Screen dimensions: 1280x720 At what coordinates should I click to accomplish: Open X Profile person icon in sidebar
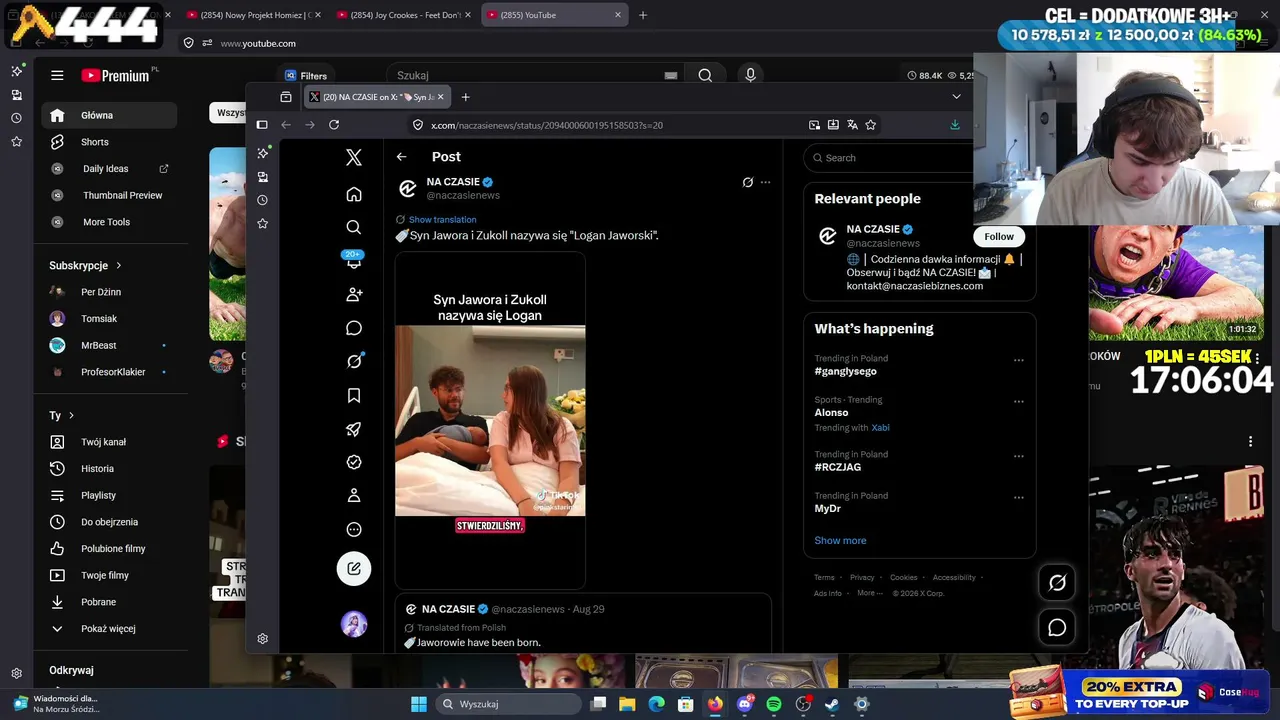click(354, 496)
